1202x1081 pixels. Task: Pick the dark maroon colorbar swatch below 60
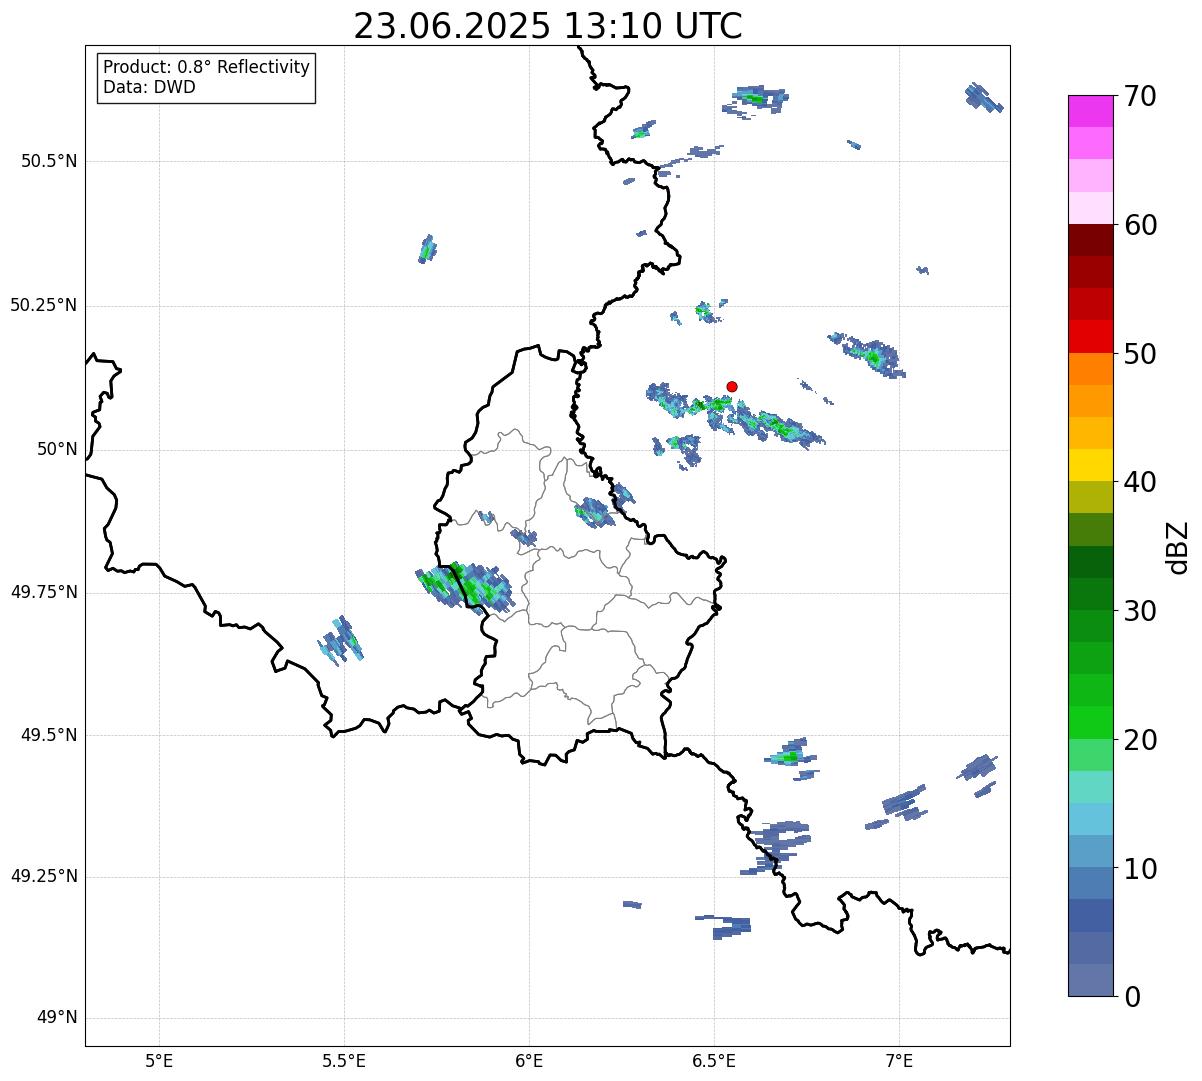[1091, 240]
